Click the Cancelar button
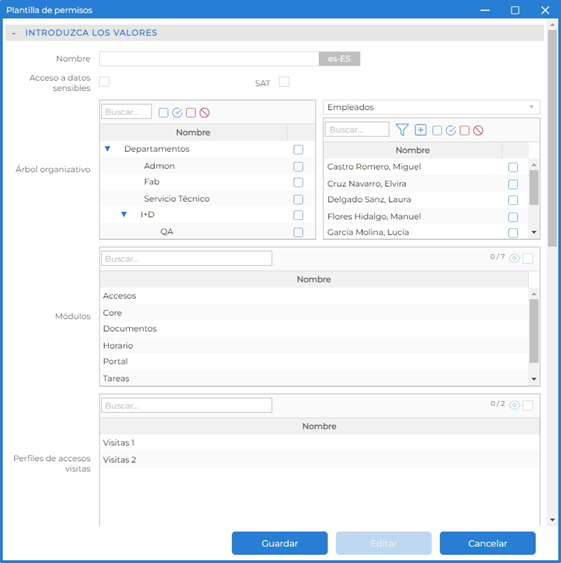561x563 pixels. point(487,543)
